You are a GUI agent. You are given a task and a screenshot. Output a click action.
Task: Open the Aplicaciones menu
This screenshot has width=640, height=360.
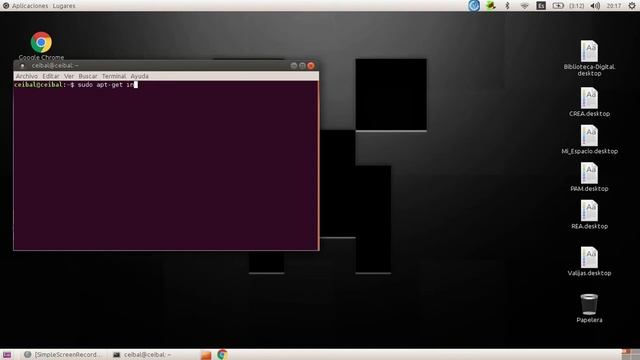30,6
